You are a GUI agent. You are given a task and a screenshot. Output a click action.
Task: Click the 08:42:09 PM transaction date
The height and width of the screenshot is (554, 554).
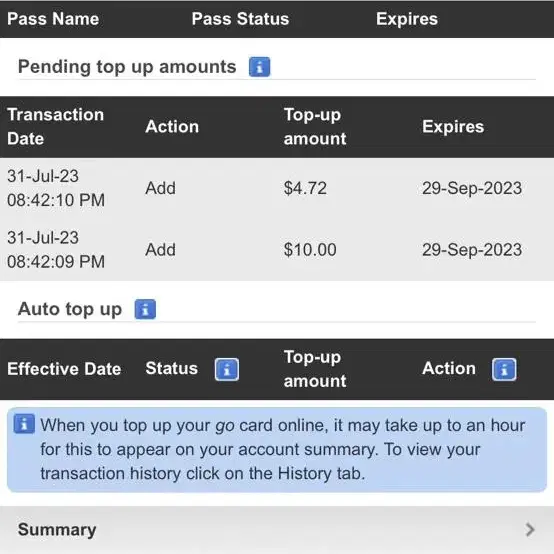56,249
